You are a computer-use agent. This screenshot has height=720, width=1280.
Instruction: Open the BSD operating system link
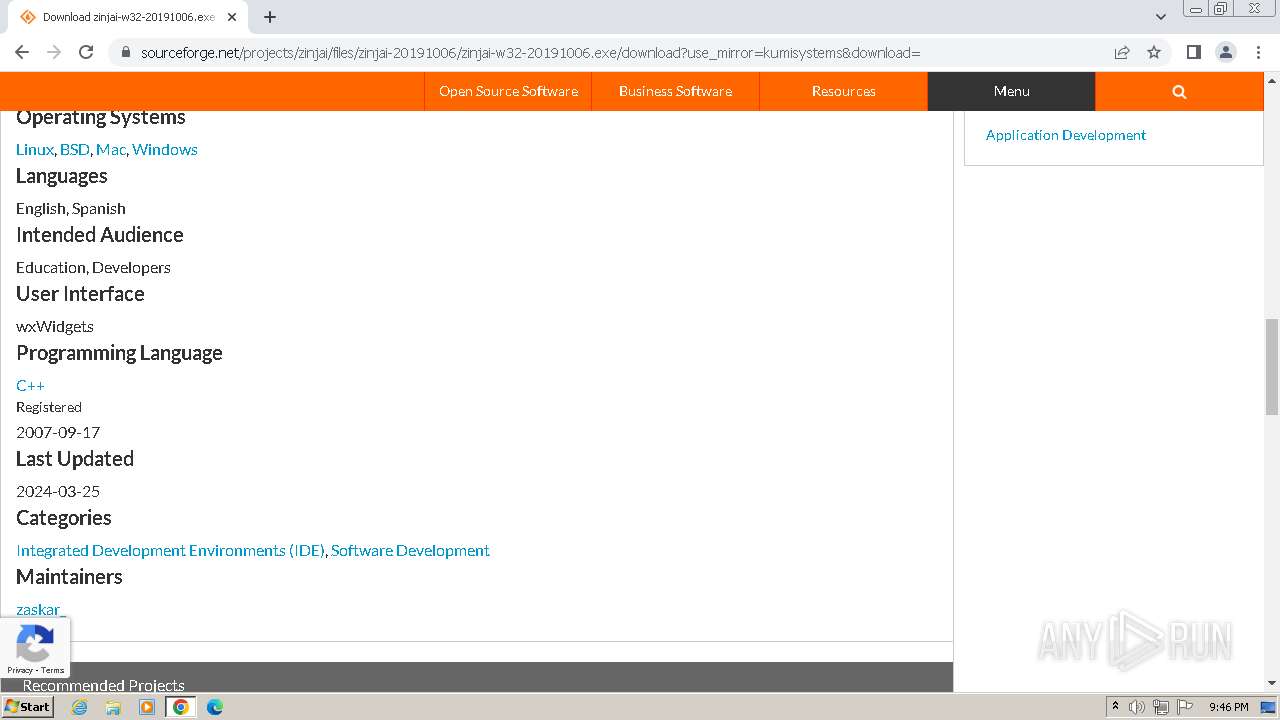[74, 149]
